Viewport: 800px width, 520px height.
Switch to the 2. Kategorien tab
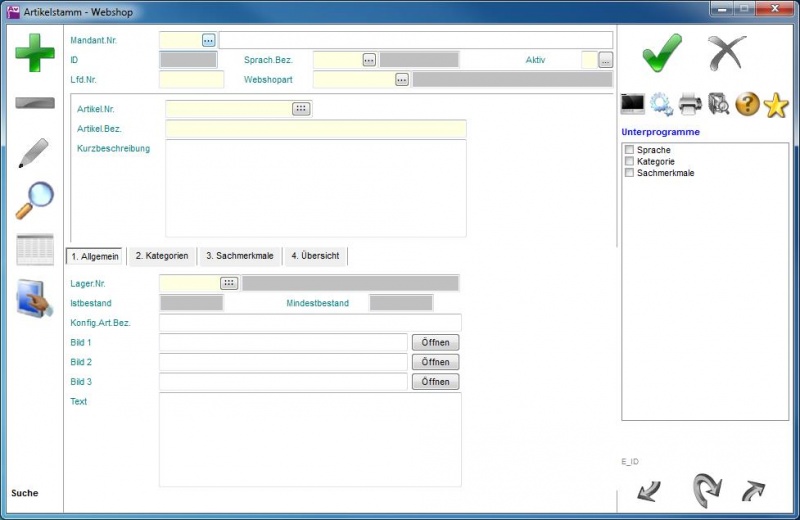(x=161, y=256)
